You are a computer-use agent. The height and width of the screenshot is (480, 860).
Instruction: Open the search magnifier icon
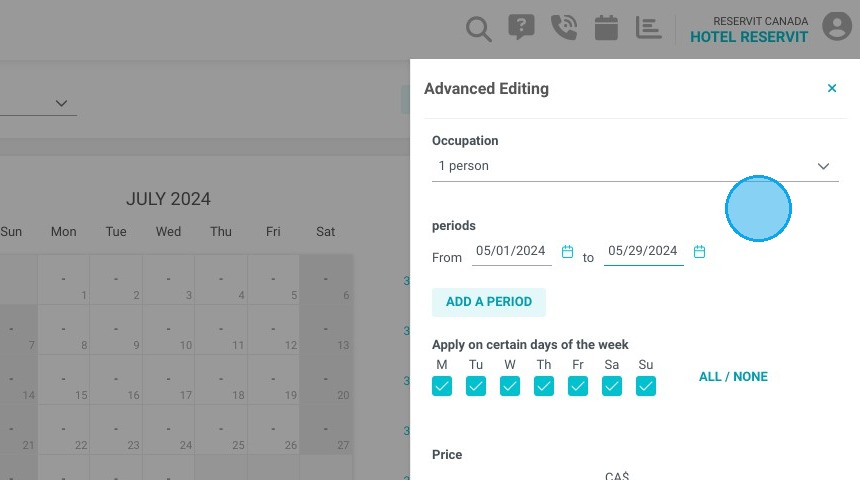point(478,29)
